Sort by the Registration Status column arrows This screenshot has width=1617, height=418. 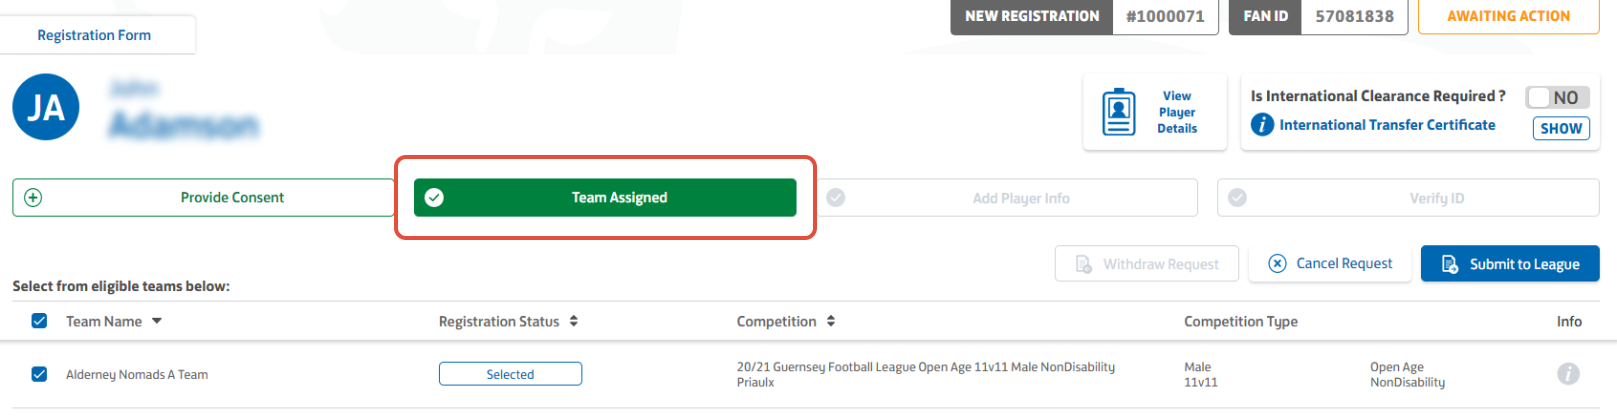[574, 321]
